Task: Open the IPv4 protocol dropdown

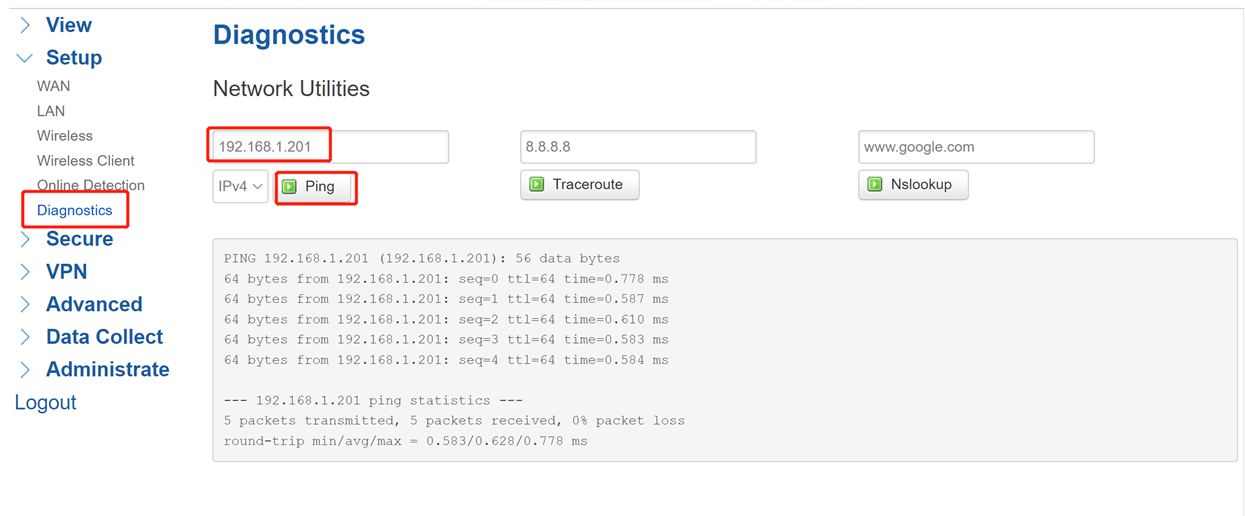Action: (240, 186)
